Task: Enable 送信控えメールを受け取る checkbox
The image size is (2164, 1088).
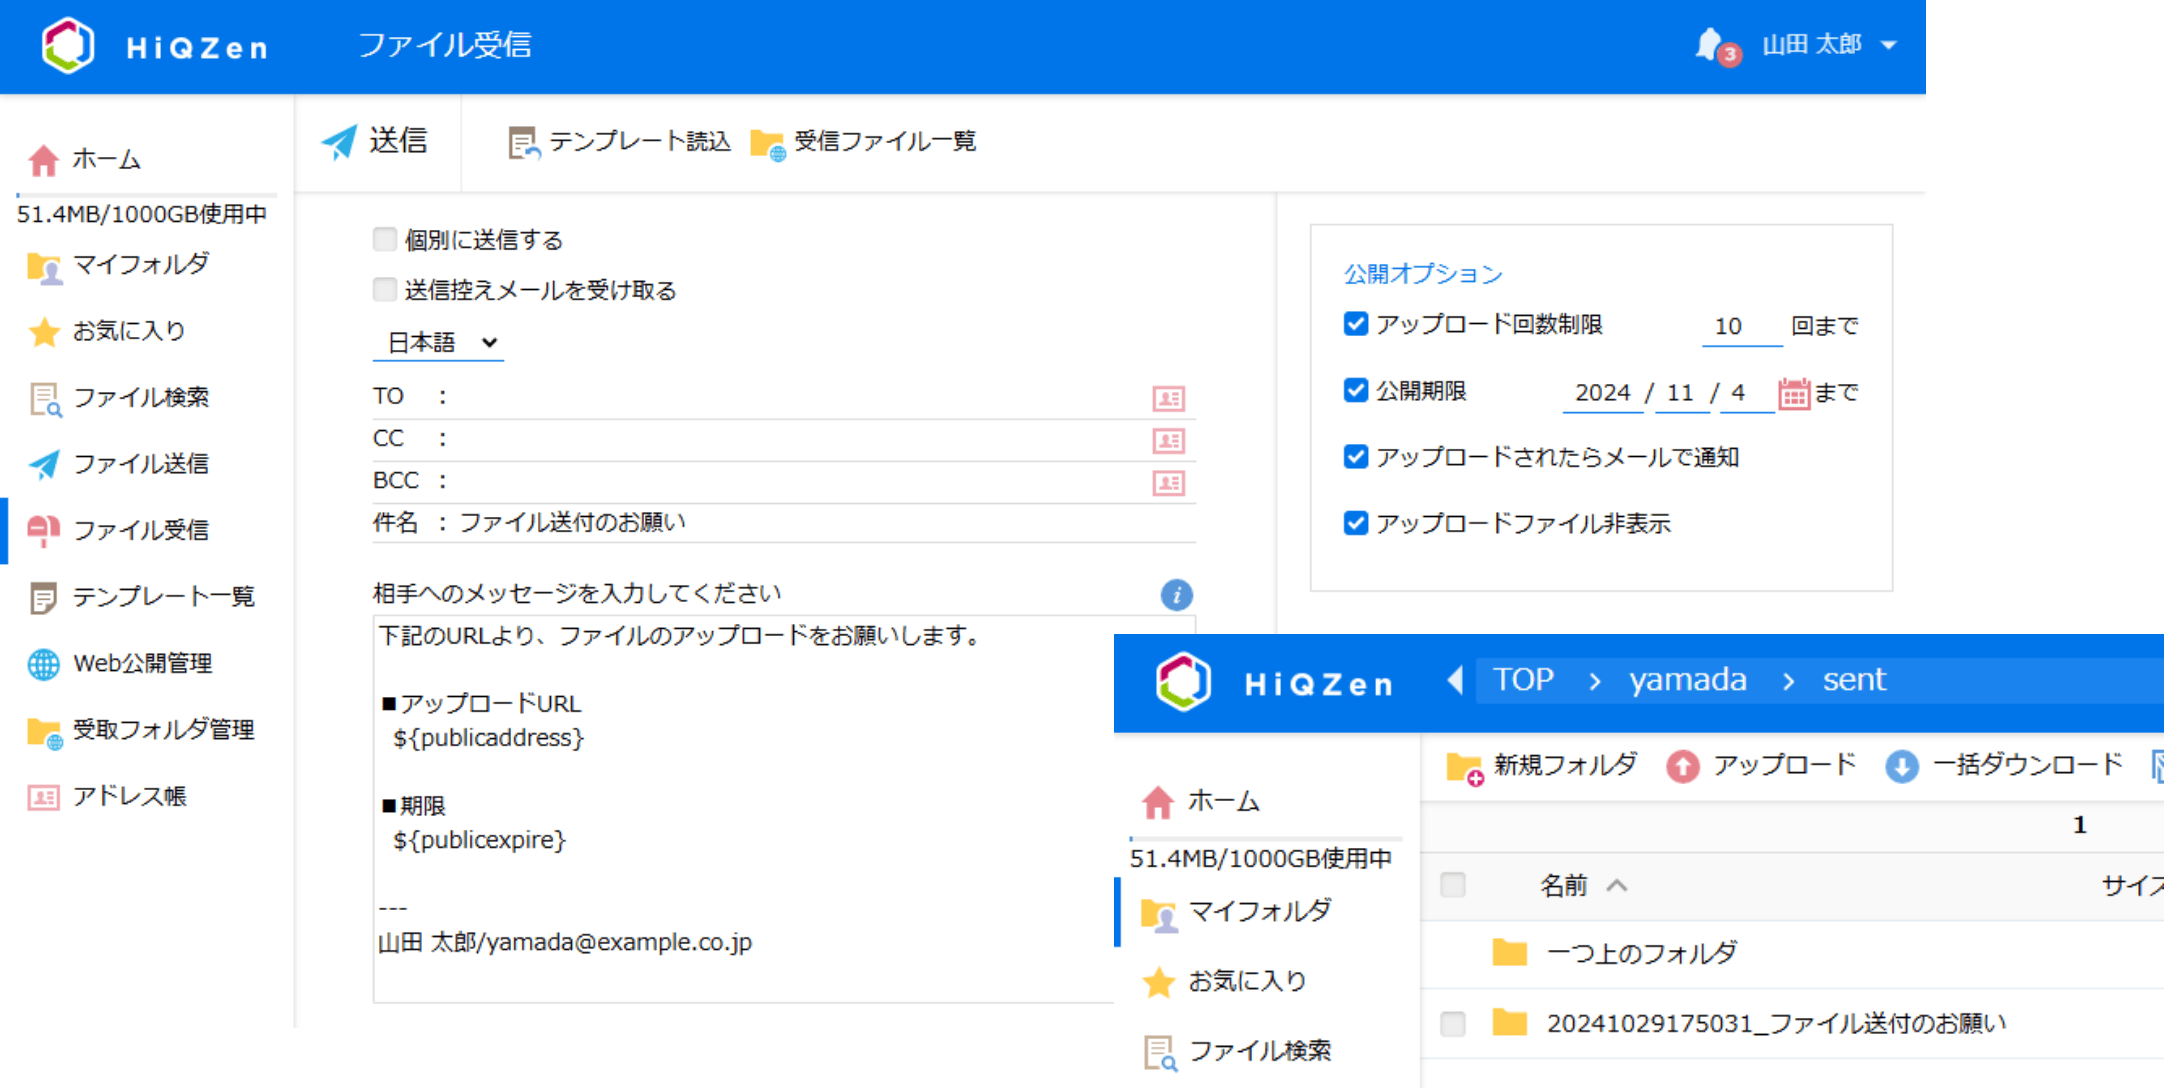Action: pyautogui.click(x=385, y=290)
